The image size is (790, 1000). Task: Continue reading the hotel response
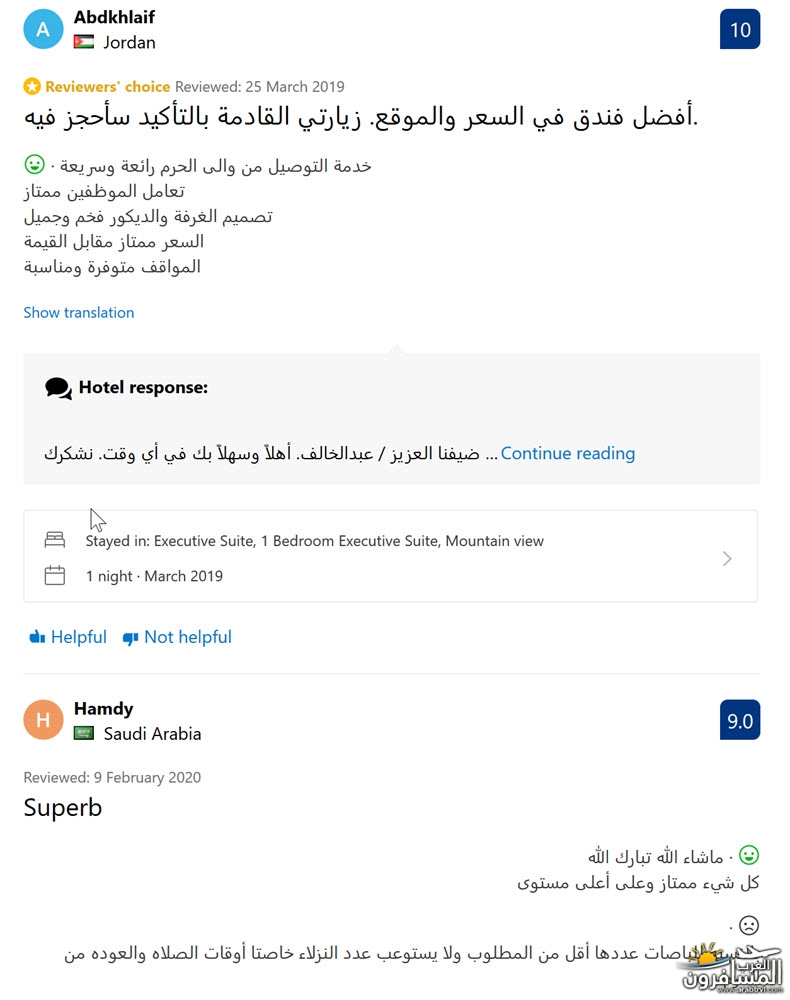pos(567,453)
